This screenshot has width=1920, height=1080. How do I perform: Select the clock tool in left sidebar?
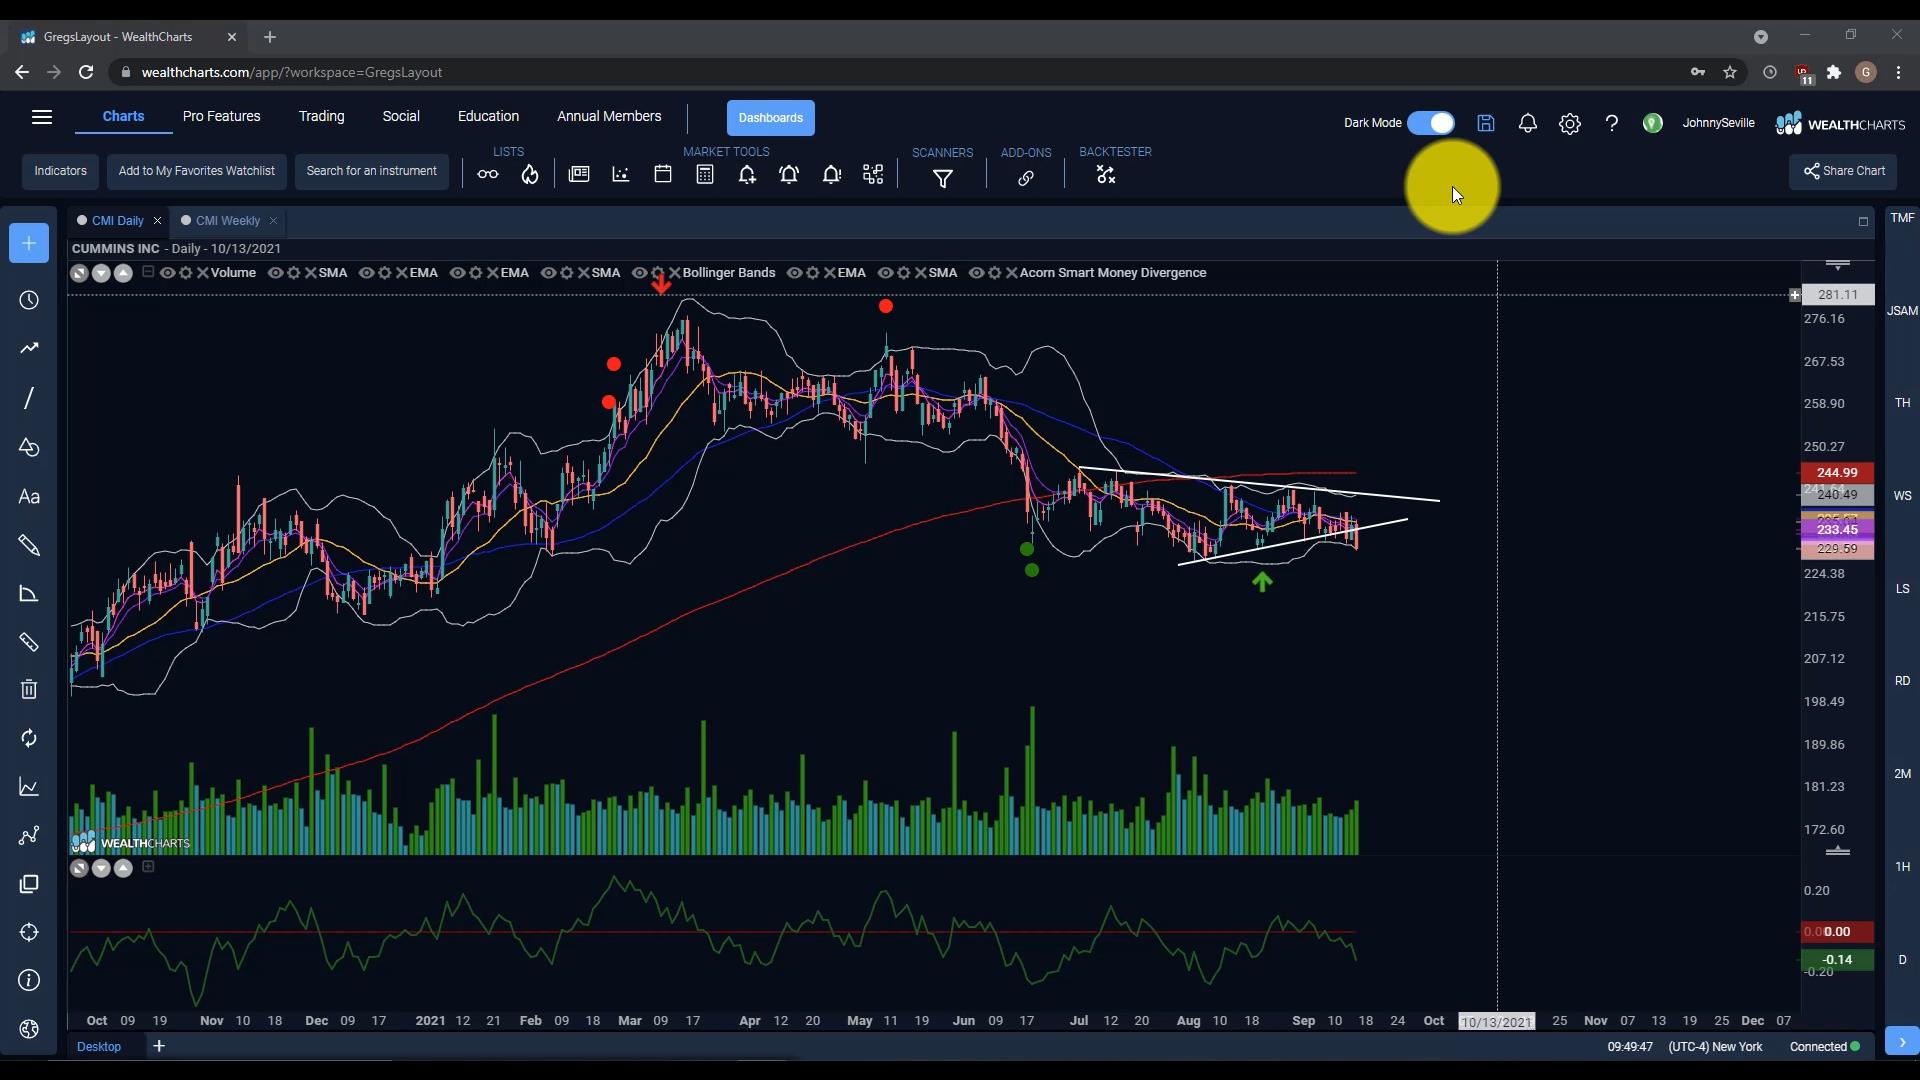pos(29,300)
